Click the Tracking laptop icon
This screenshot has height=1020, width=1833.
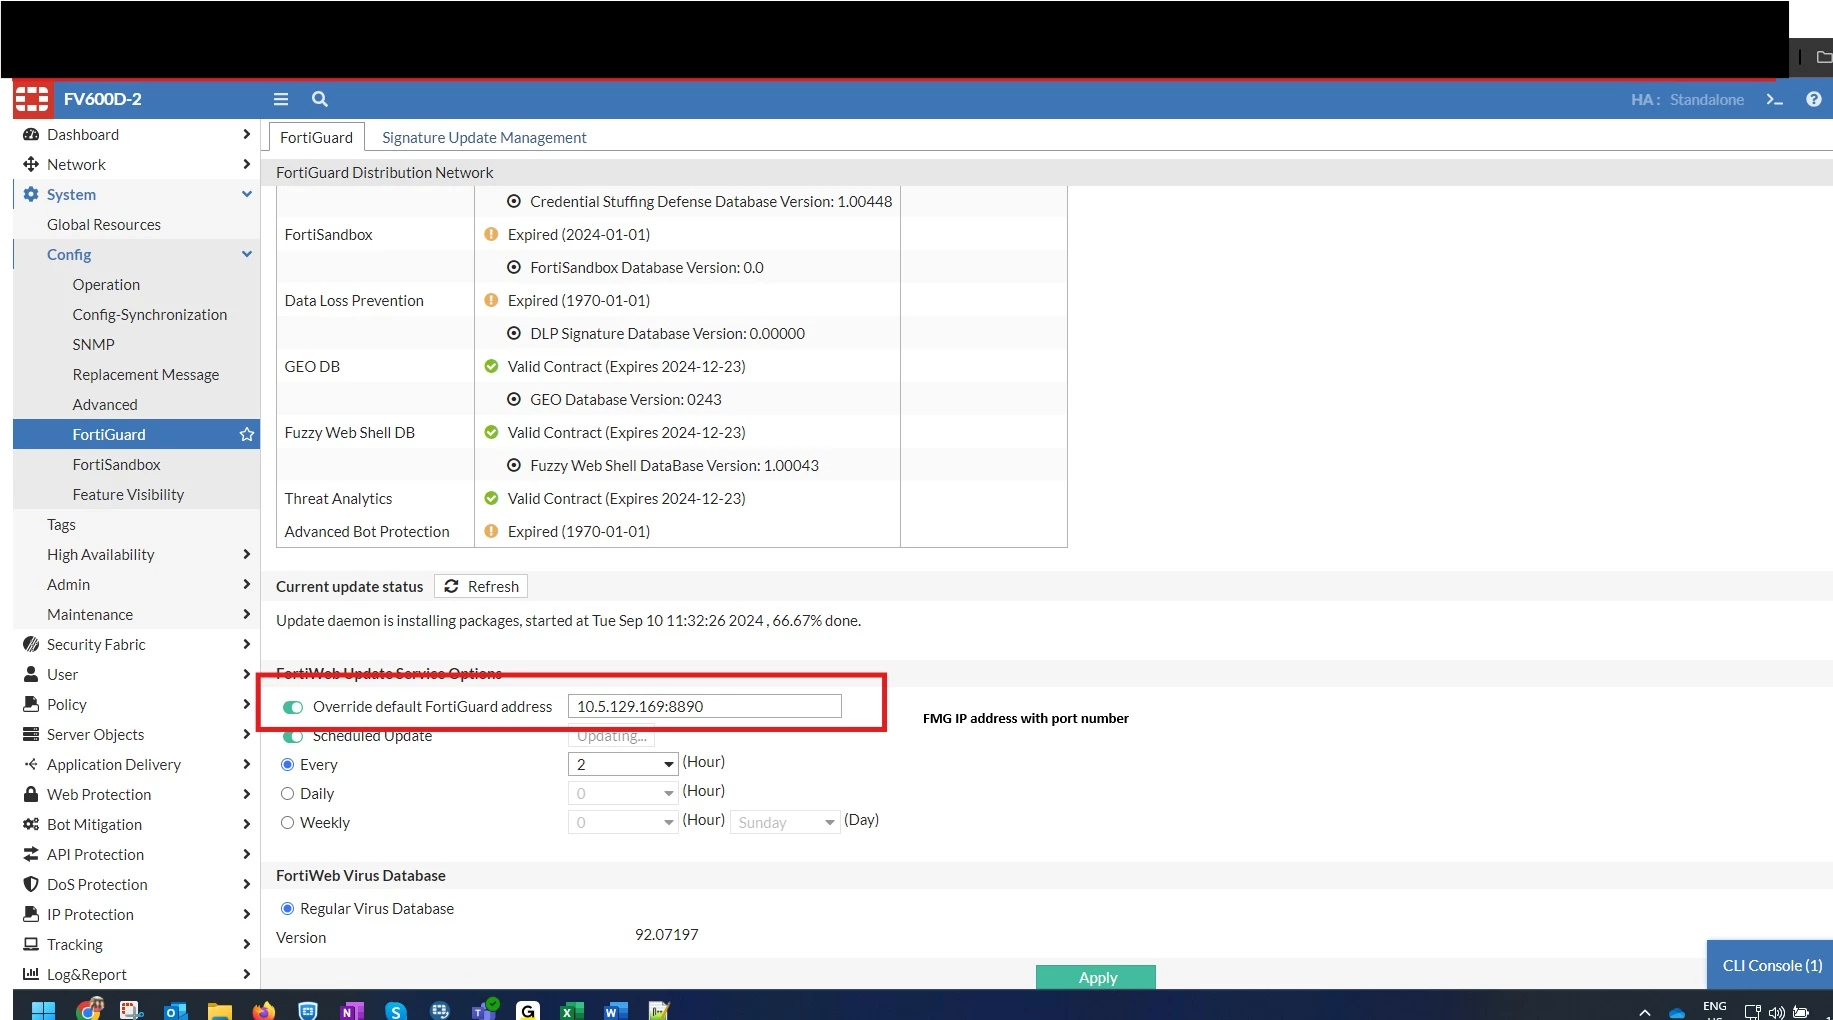pos(31,944)
